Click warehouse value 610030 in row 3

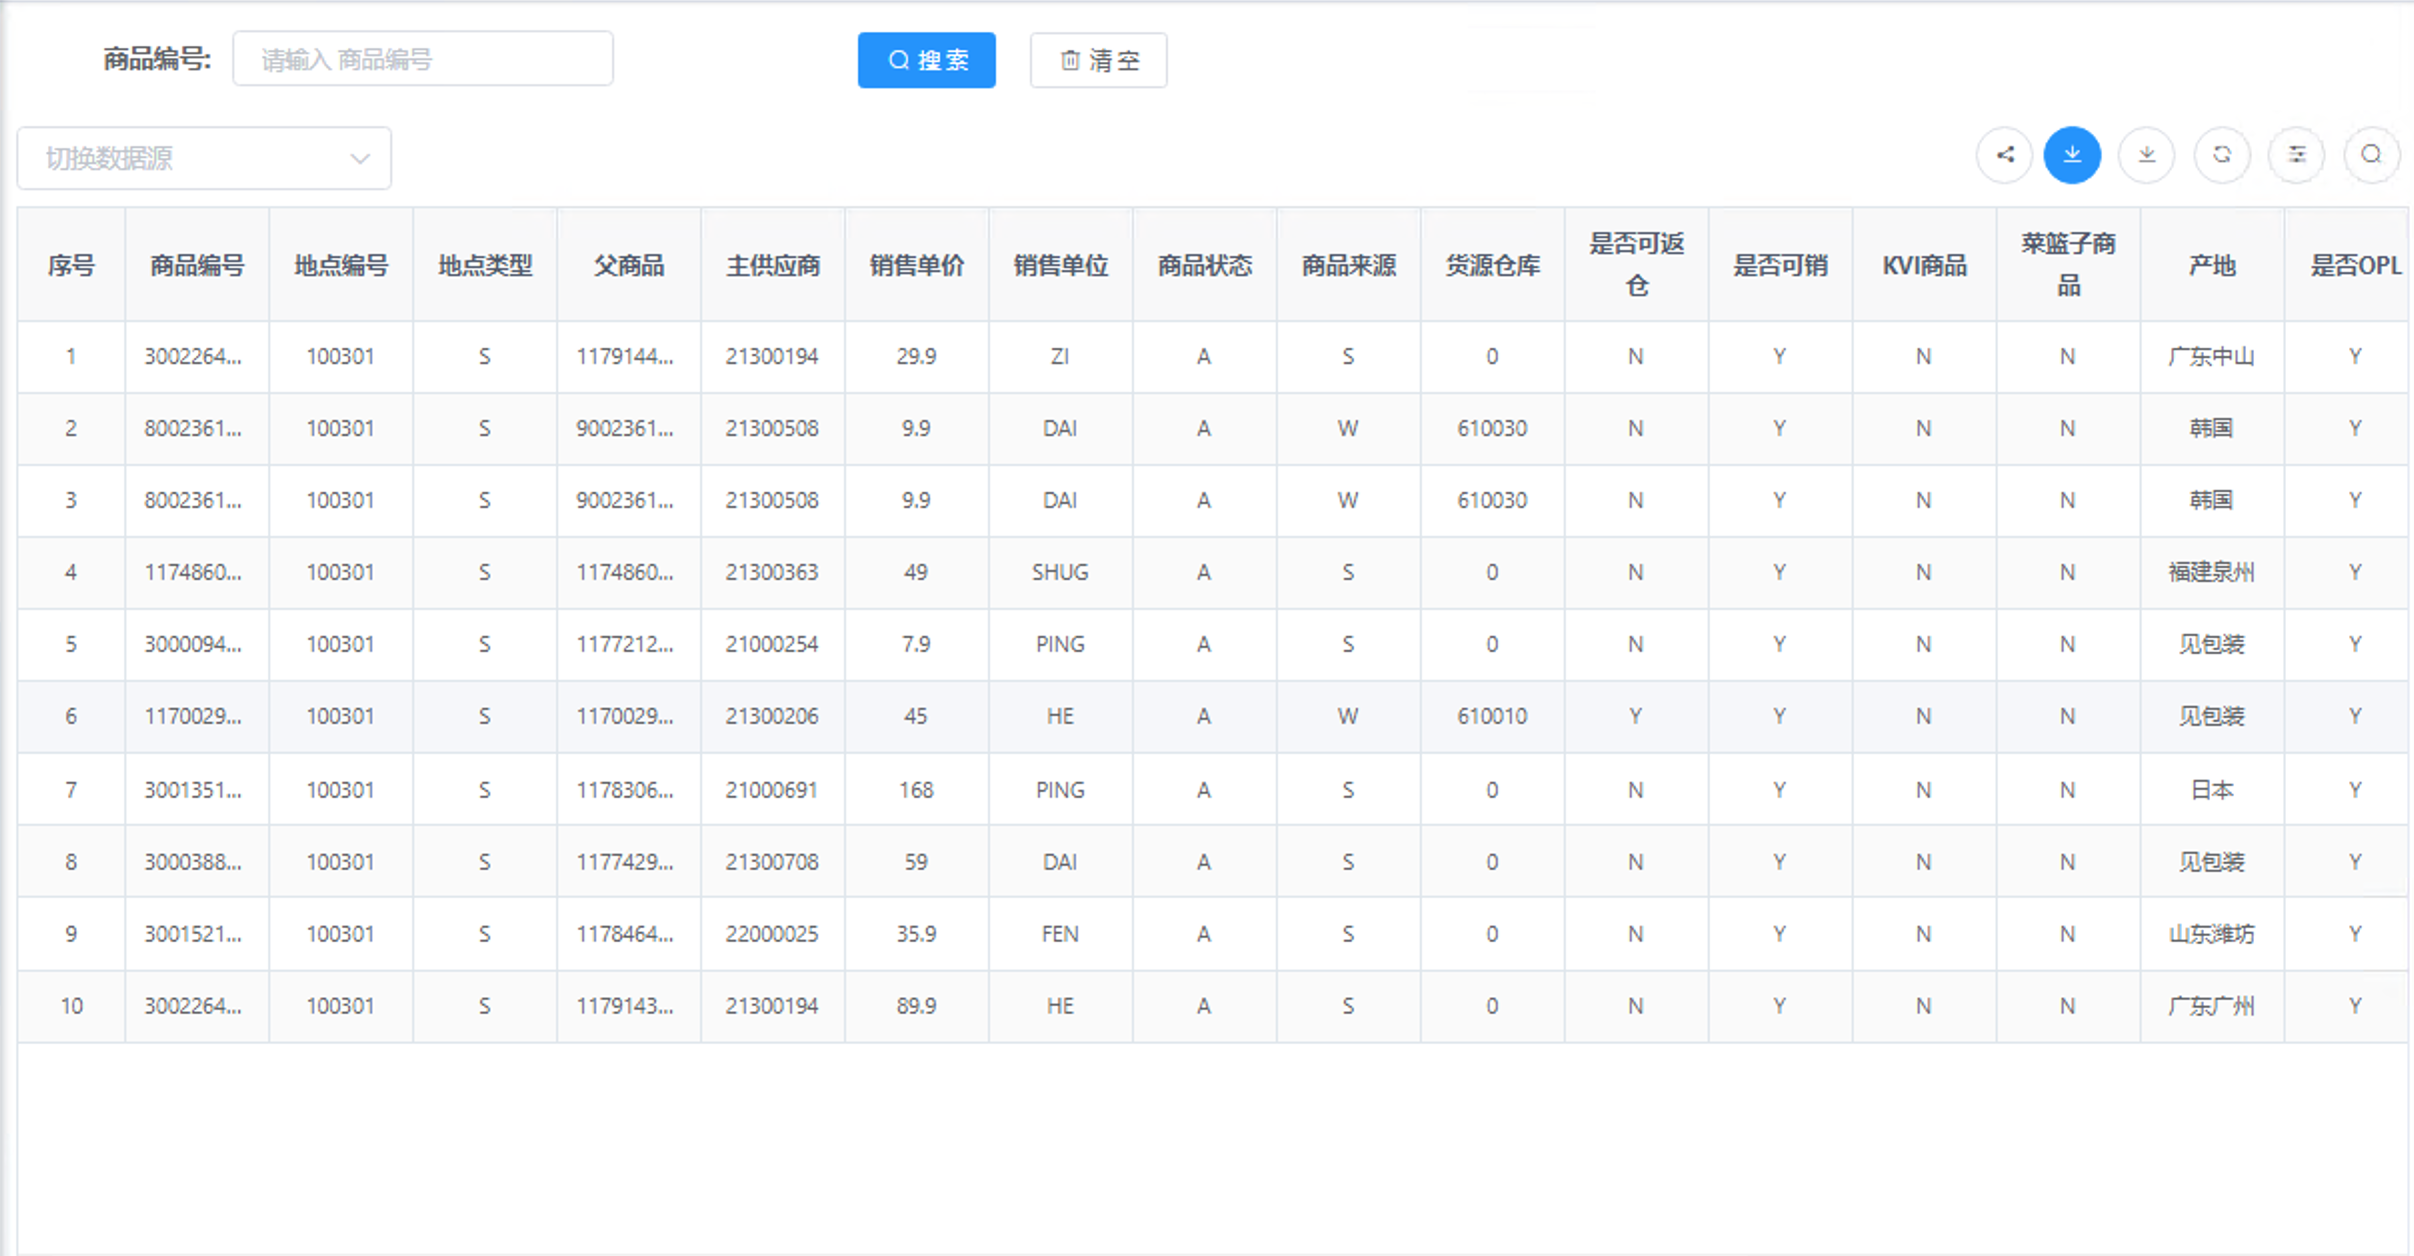(1491, 500)
